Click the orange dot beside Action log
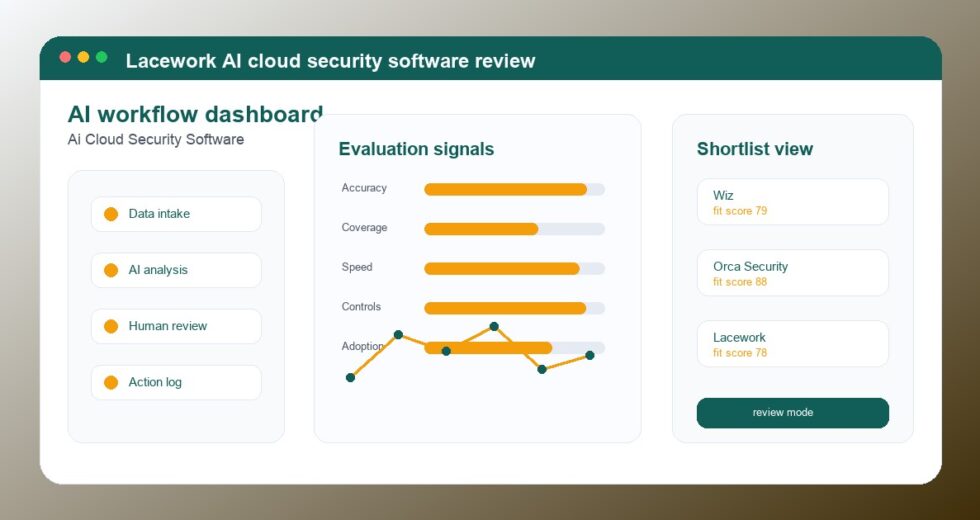Image resolution: width=980 pixels, height=520 pixels. point(111,382)
